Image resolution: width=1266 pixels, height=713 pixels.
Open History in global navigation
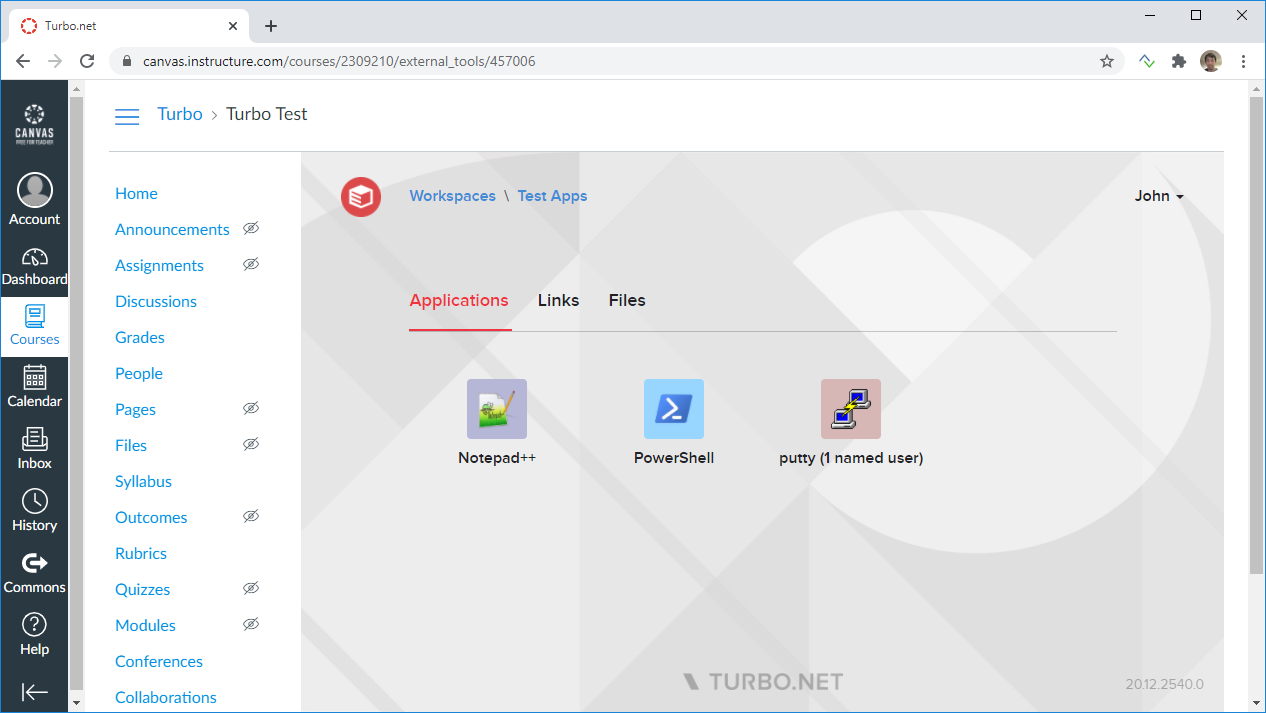(x=34, y=511)
